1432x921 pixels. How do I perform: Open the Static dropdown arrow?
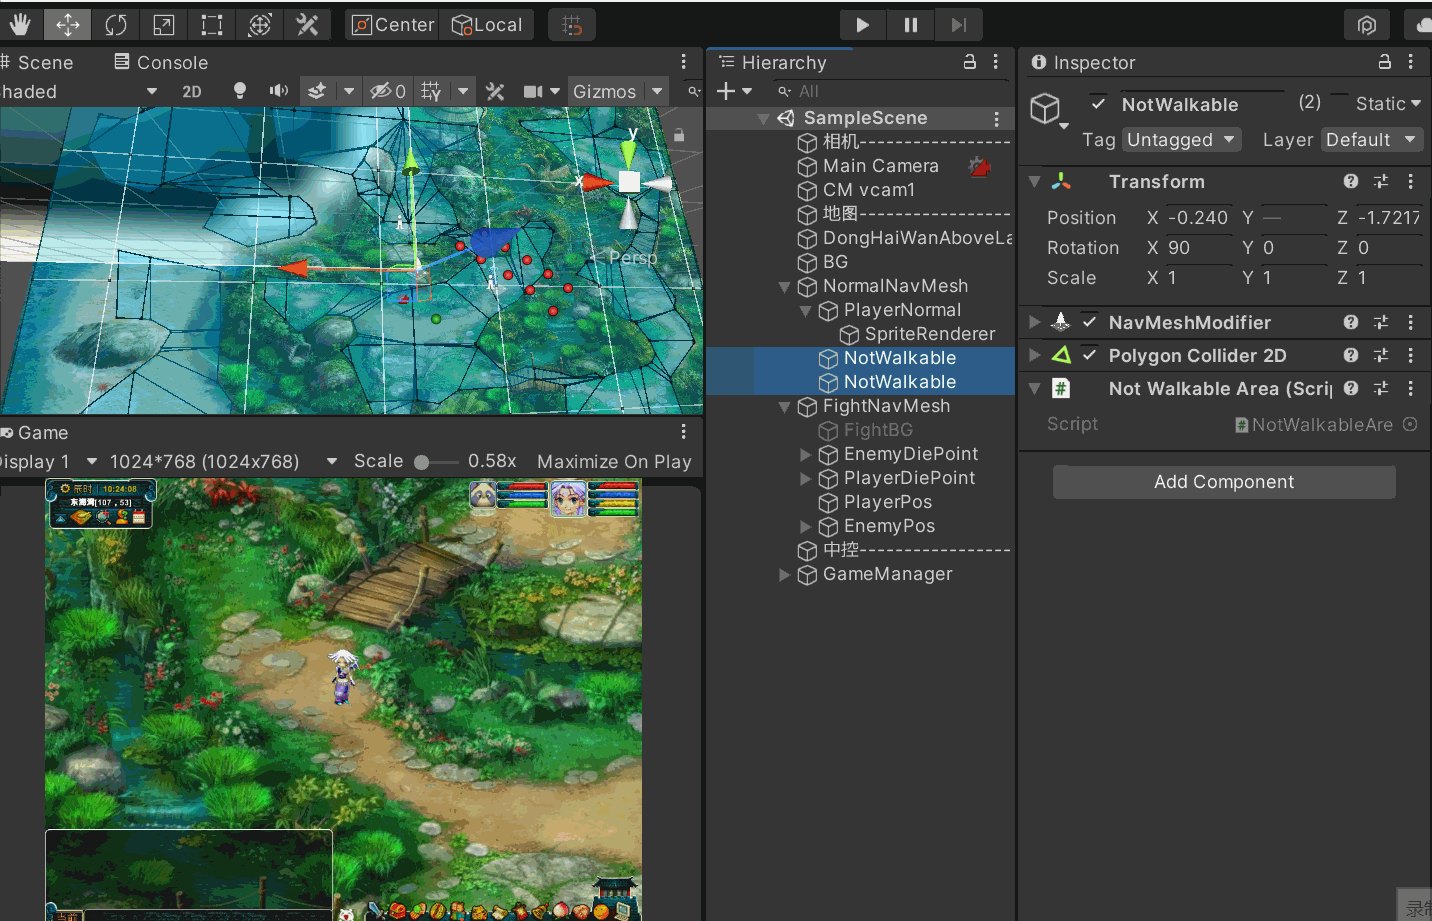[1416, 103]
